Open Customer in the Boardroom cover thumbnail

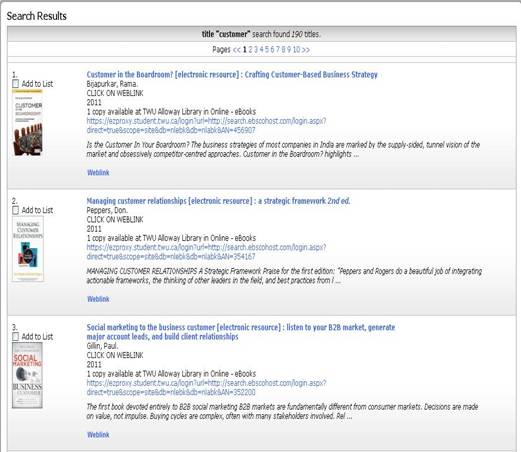[x=28, y=123]
